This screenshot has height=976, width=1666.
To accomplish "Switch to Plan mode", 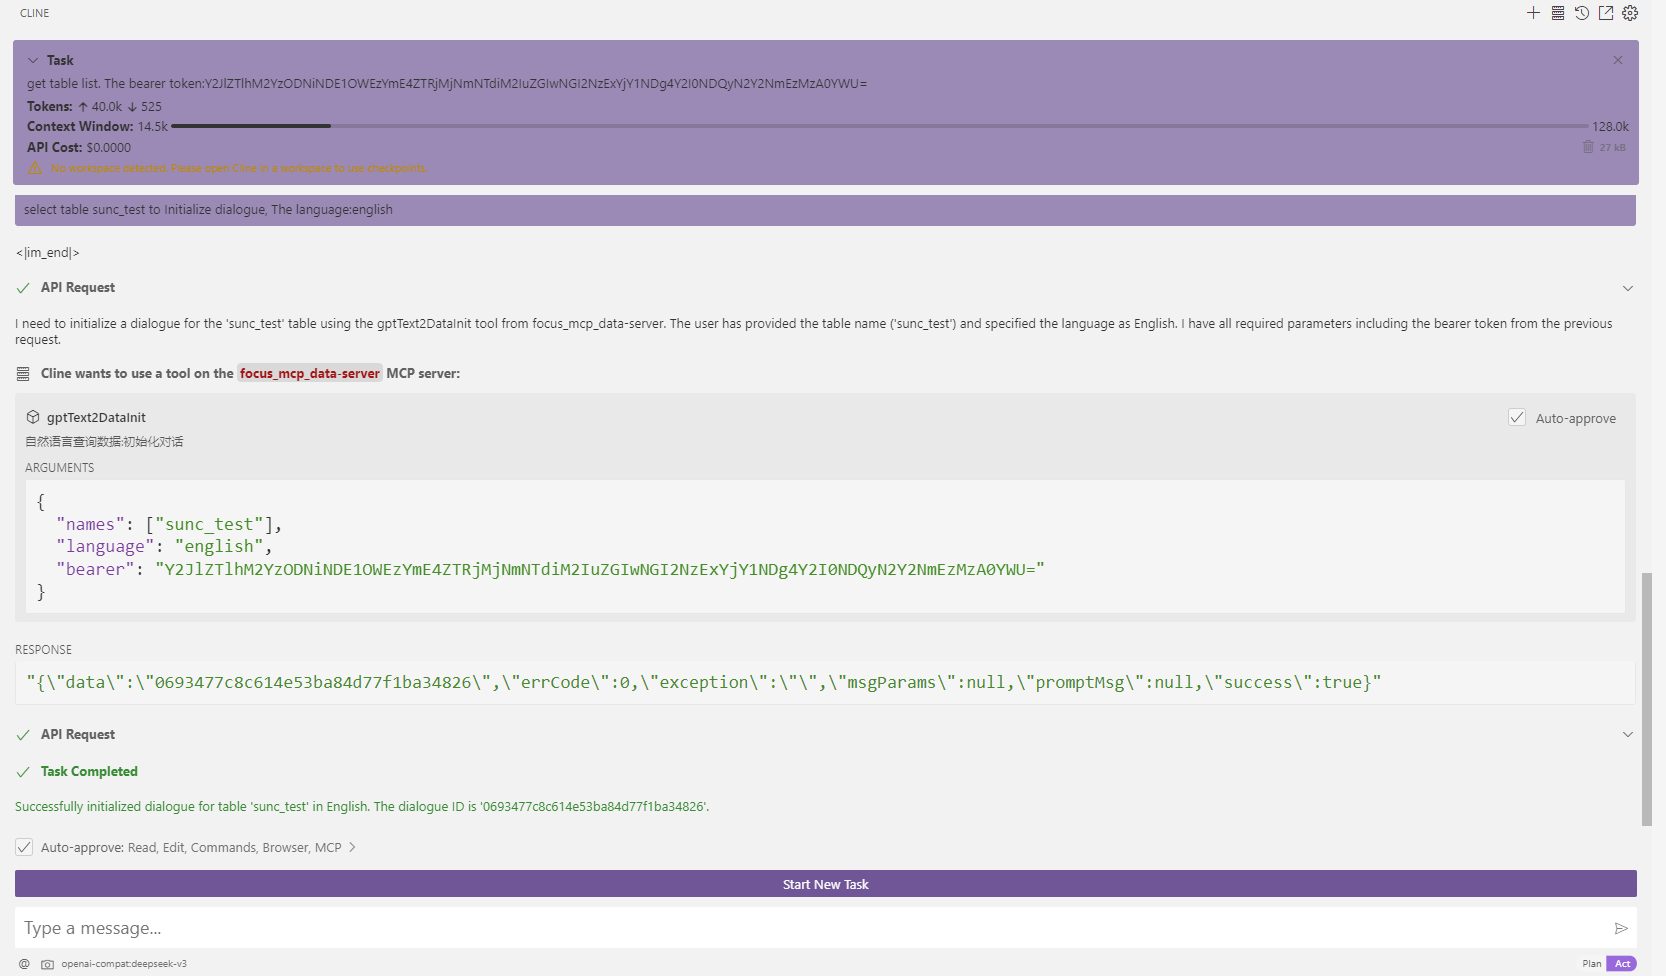I will coord(1591,964).
